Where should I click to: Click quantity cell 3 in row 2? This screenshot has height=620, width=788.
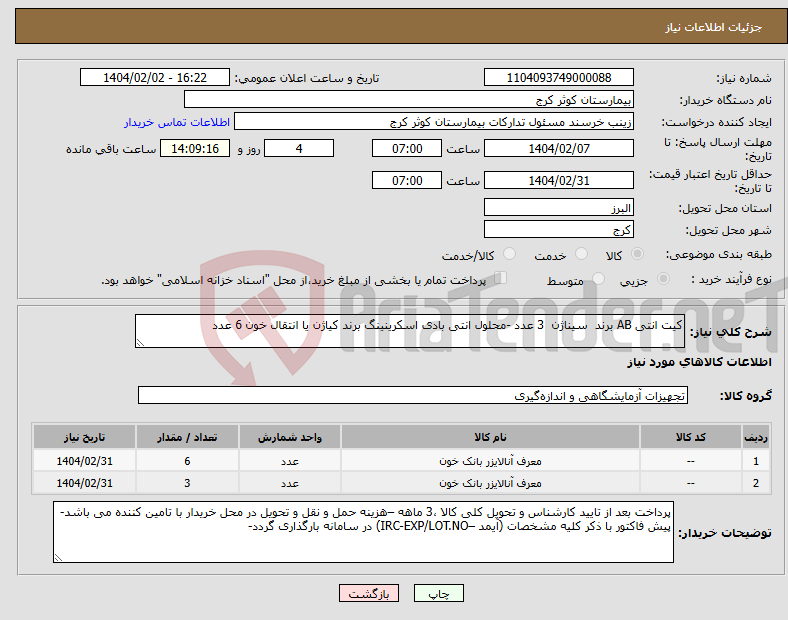(187, 483)
